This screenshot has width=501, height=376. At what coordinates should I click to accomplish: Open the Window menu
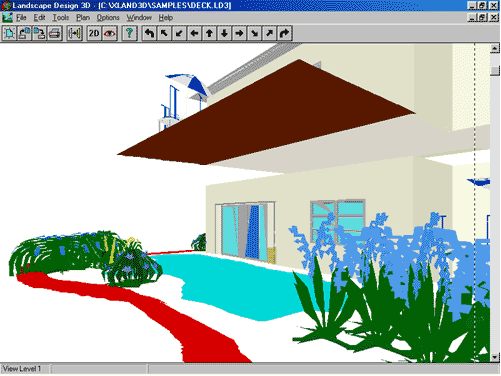pos(139,17)
